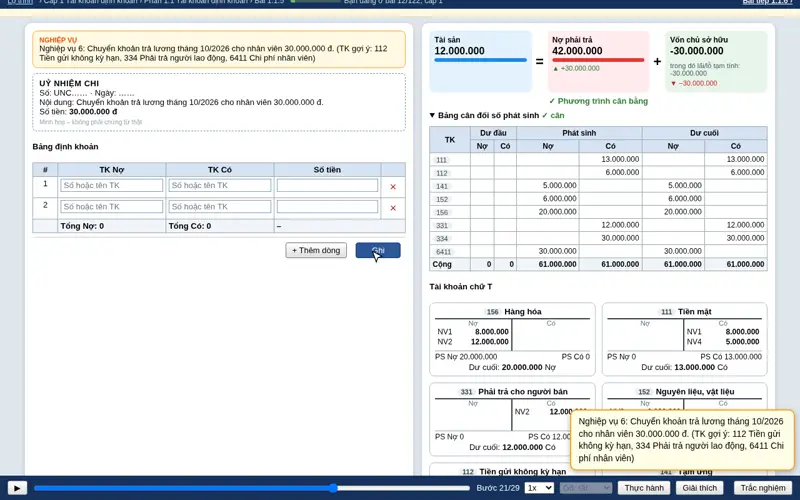The height and width of the screenshot is (500, 800).
Task: Click the 111 Tiền mặt T-account header
Action: click(685, 312)
